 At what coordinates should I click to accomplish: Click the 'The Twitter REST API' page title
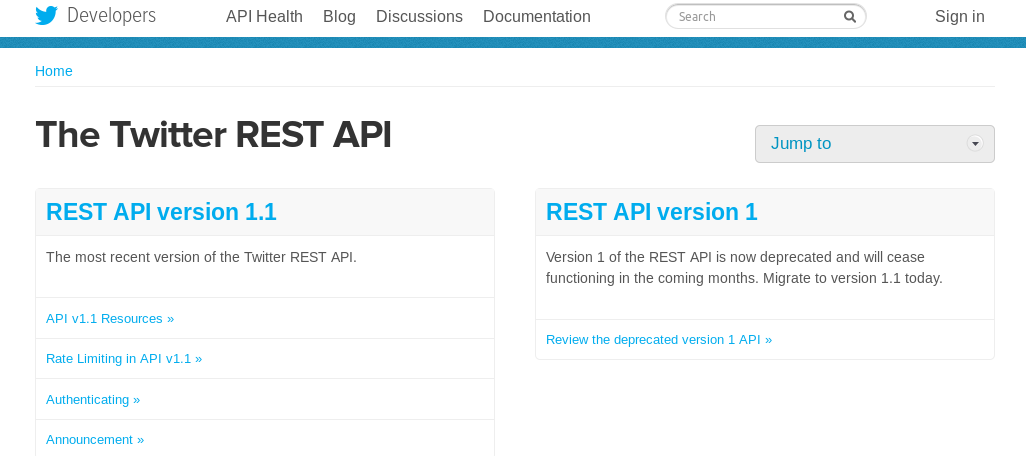tap(213, 135)
